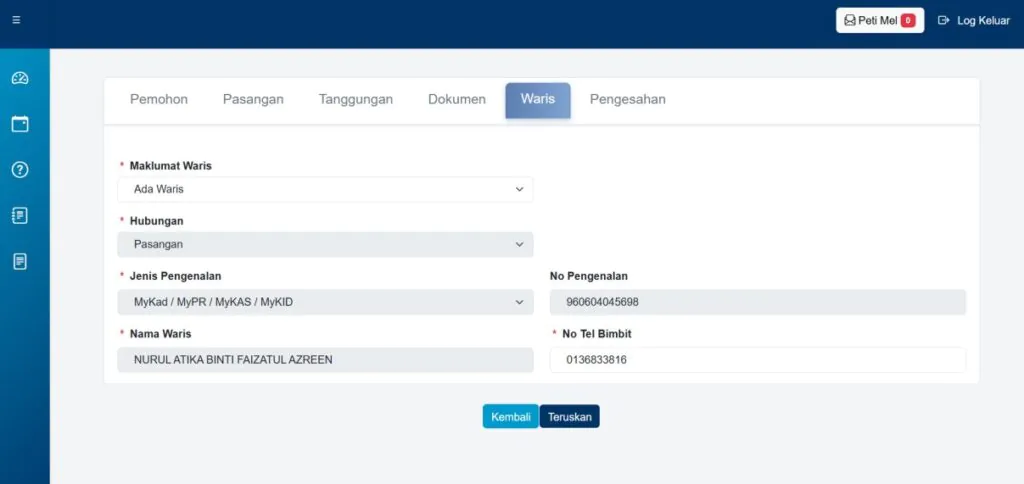The width and height of the screenshot is (1024, 484).
Task: Switch to the Pemohon tab
Action: pyautogui.click(x=159, y=99)
